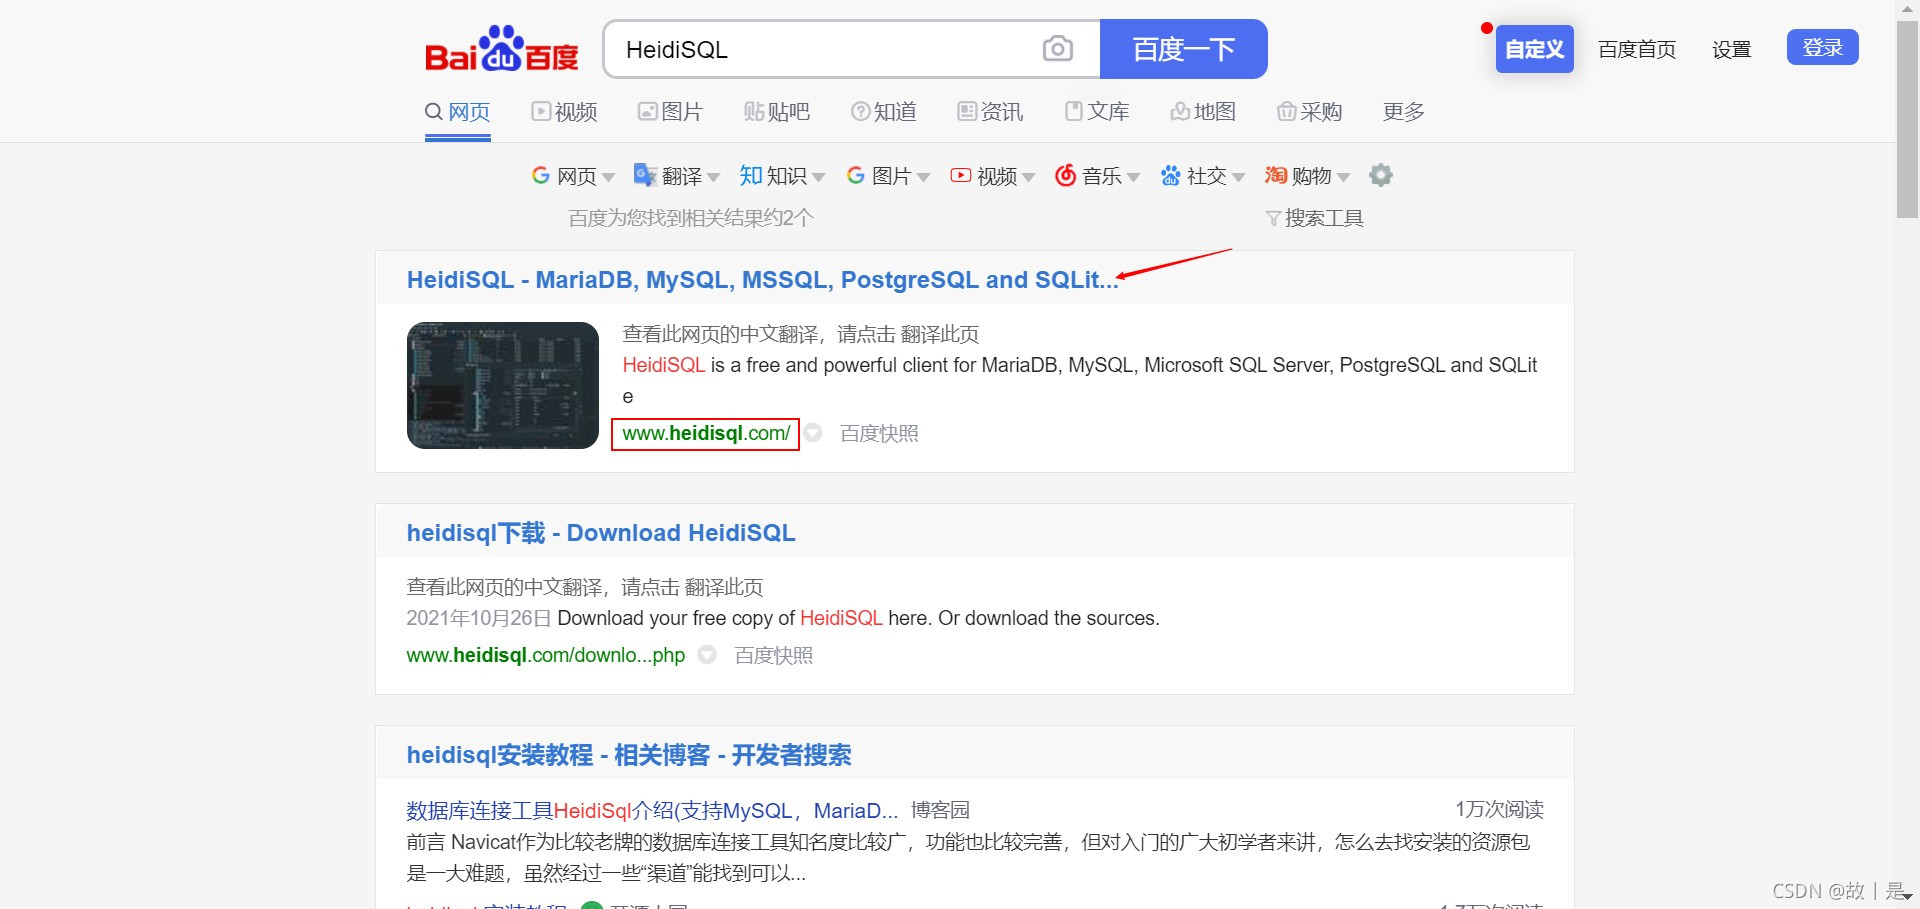Expand the 购物 dropdown arrow
Viewport: 1920px width, 909px height.
(1343, 178)
